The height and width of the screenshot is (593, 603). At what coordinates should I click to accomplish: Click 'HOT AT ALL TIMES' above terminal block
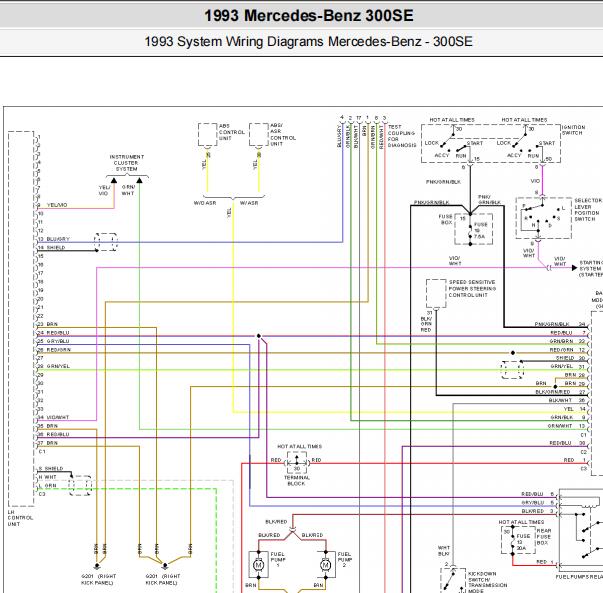click(299, 446)
